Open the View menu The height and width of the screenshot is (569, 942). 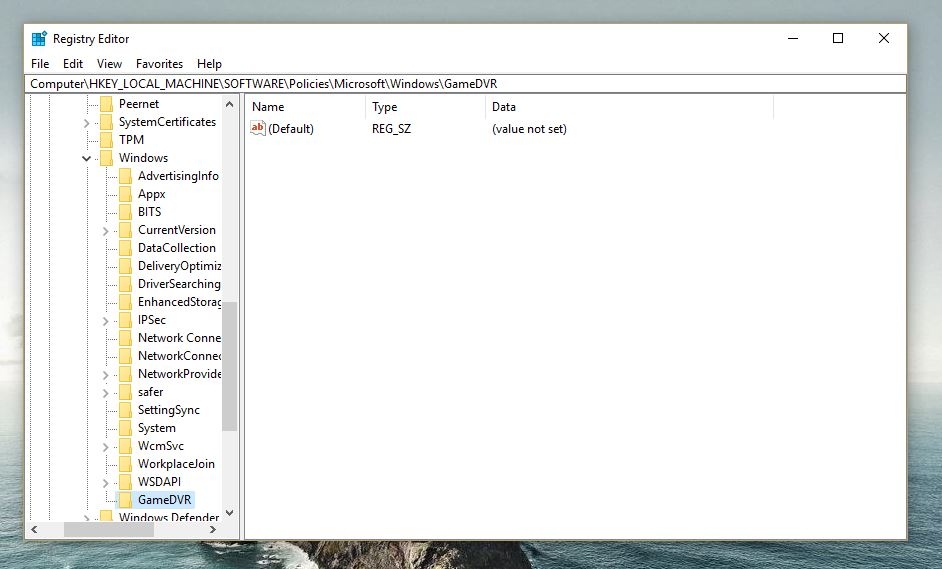point(109,64)
